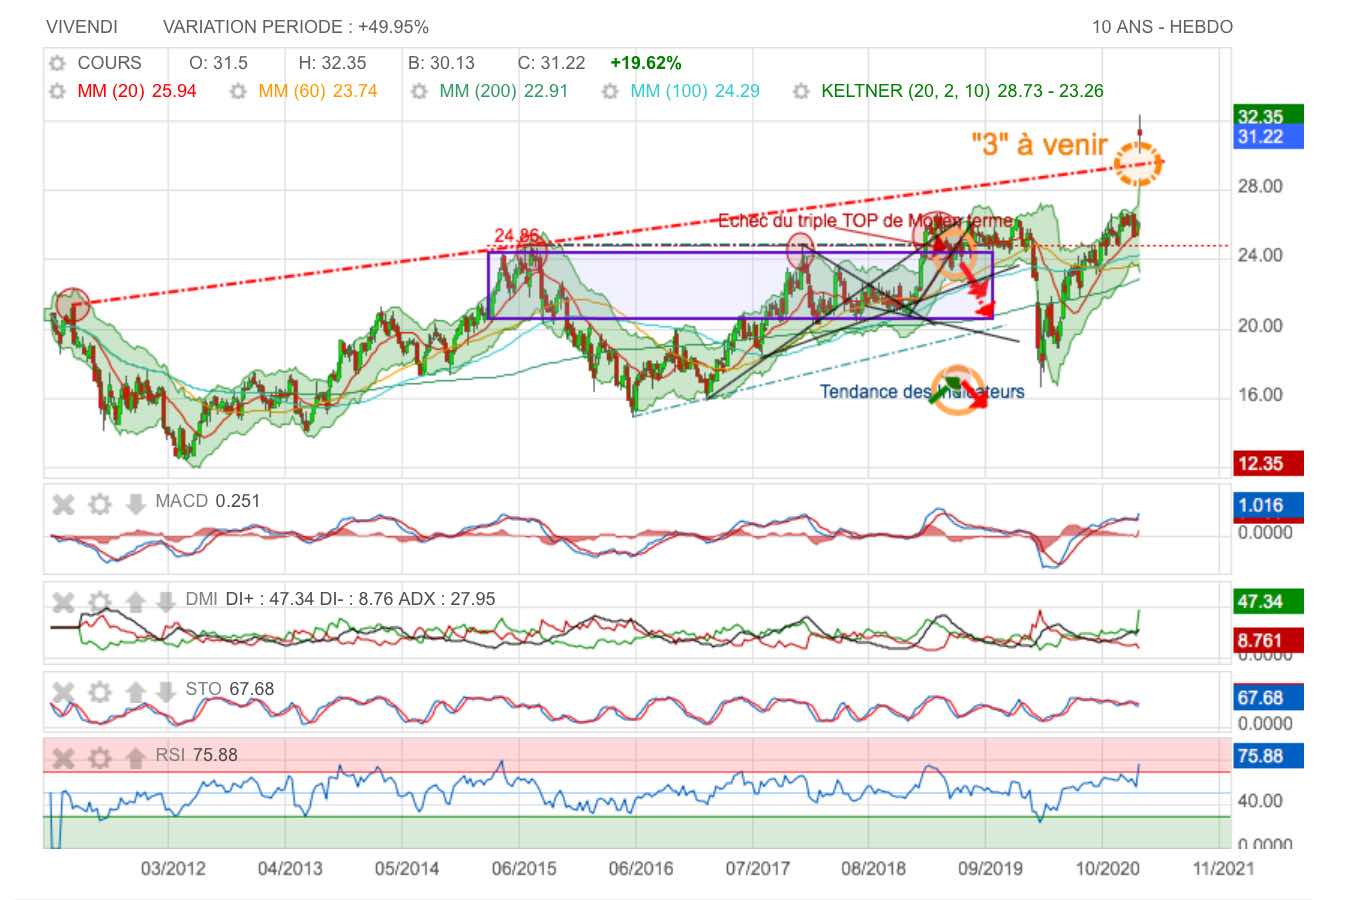This screenshot has width=1358, height=900.
Task: Click the Tendance des indicateurs annotation
Action: pyautogui.click(x=922, y=392)
